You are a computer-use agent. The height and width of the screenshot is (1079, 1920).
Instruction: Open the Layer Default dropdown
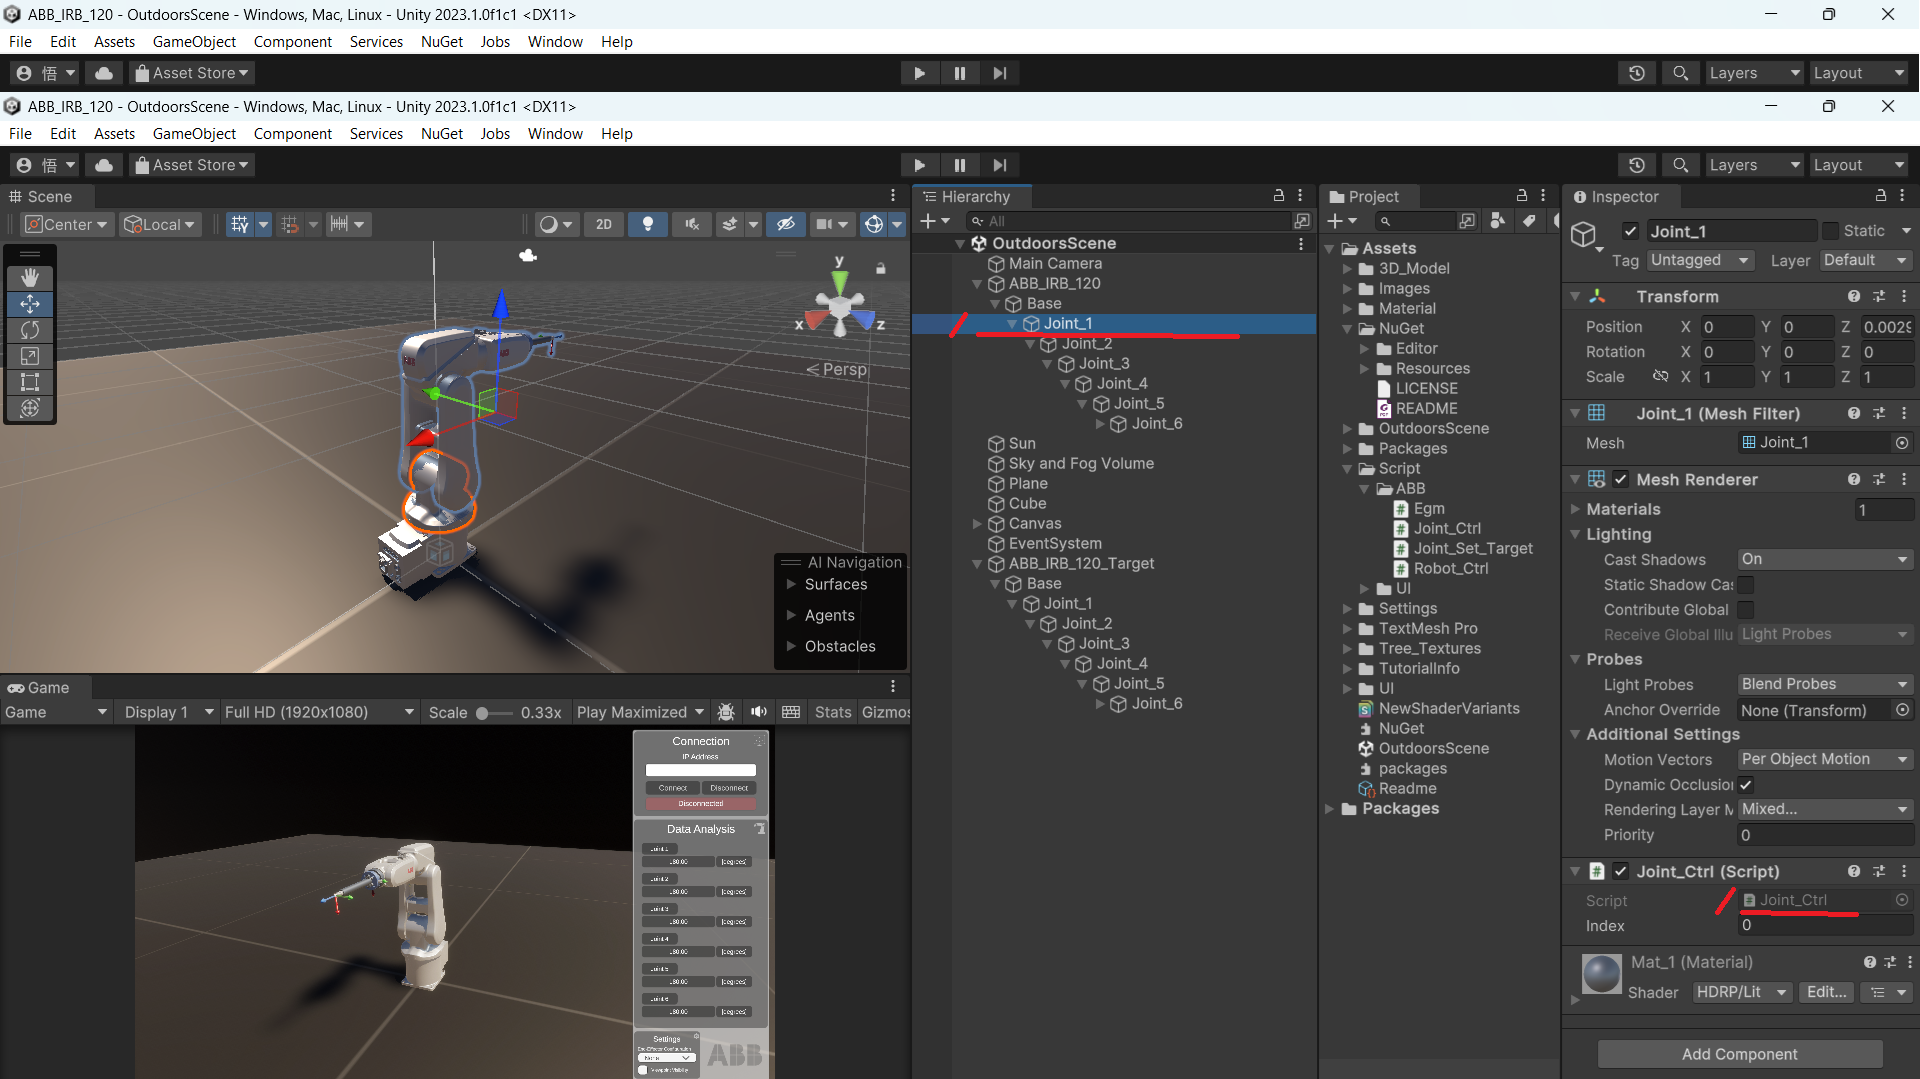click(1866, 260)
